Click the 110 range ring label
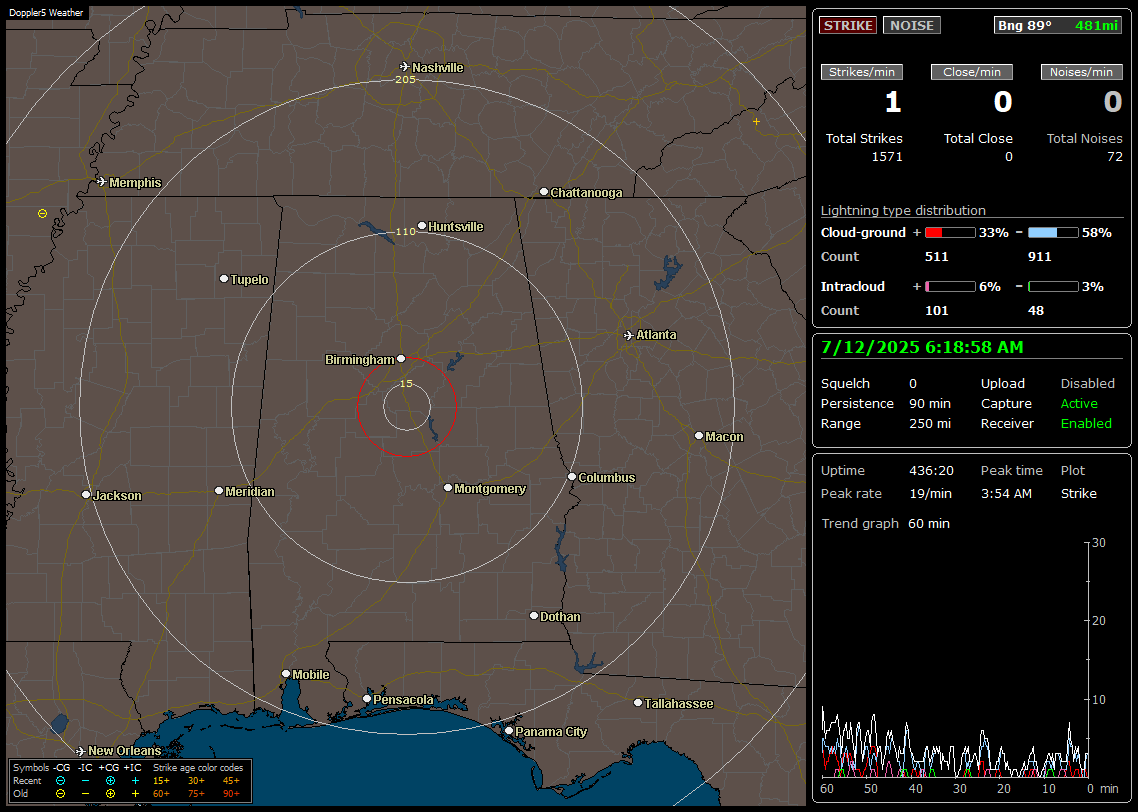This screenshot has height=812, width=1138. pyautogui.click(x=405, y=231)
